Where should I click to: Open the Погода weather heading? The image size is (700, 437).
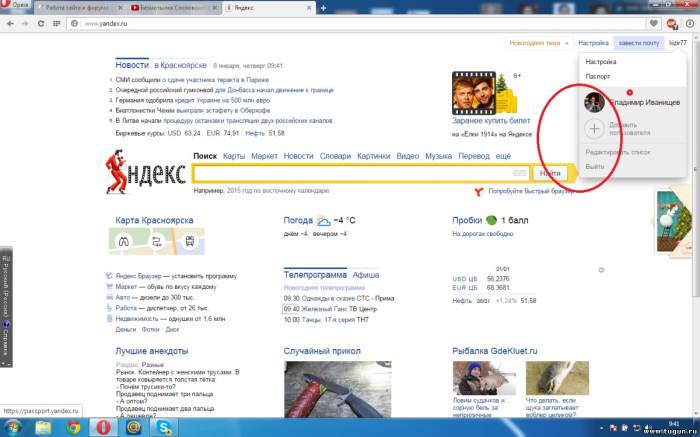coord(298,221)
